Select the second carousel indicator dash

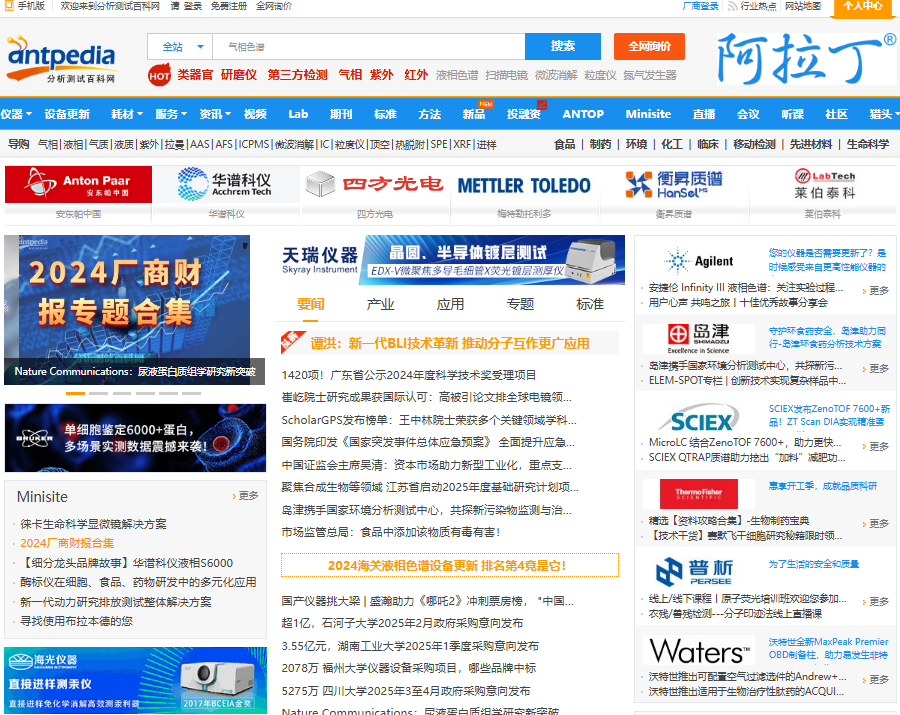click(x=98, y=393)
